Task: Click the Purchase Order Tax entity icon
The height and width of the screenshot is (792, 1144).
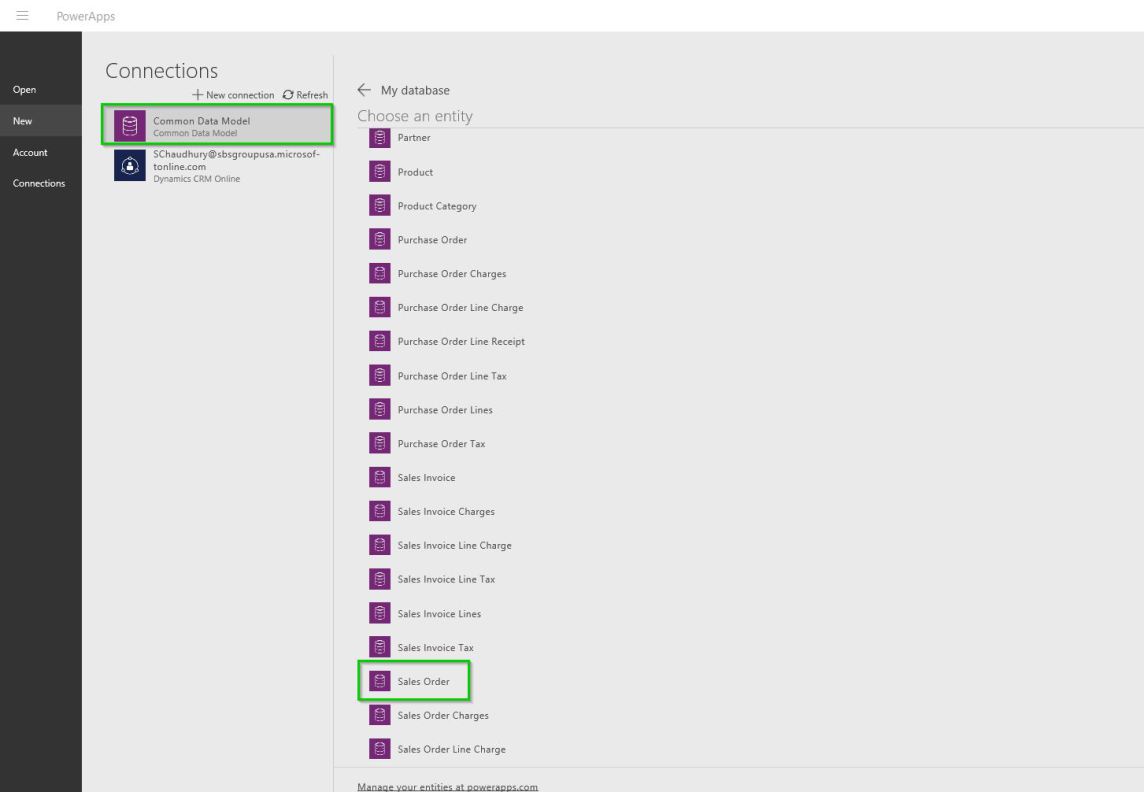Action: pos(379,443)
